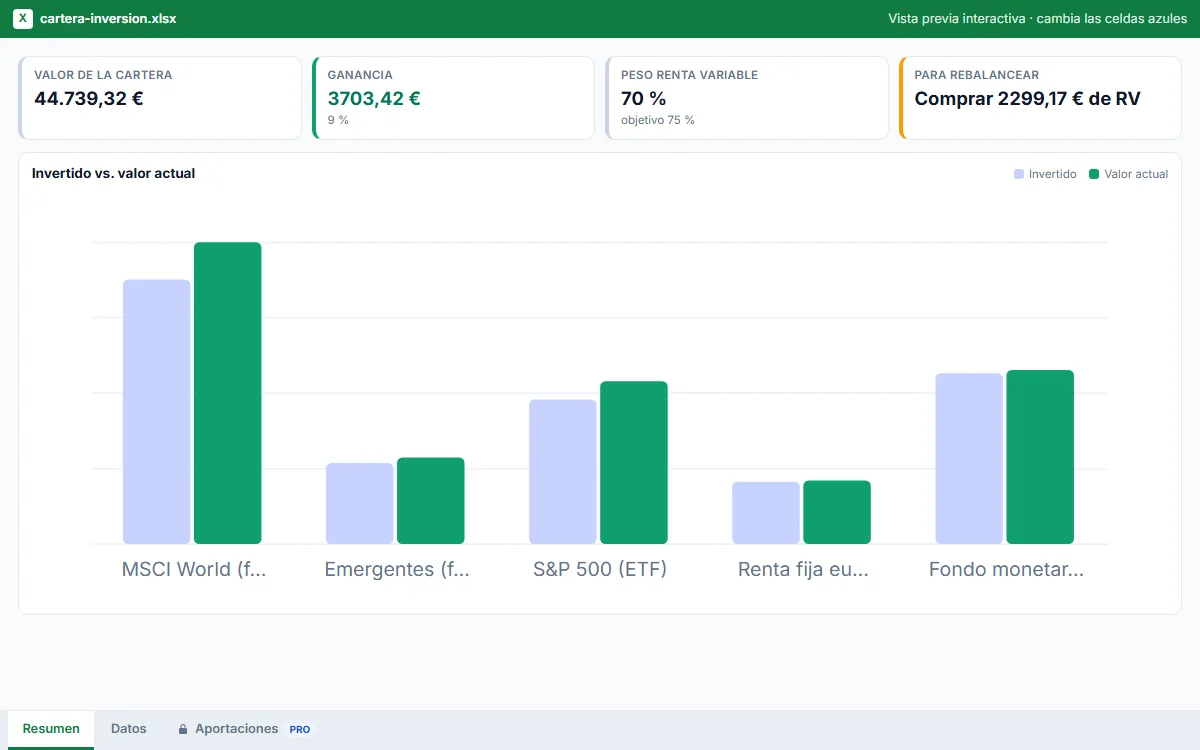Switch to the Resumen sheet tab
This screenshot has height=750, width=1200.
(x=51, y=729)
